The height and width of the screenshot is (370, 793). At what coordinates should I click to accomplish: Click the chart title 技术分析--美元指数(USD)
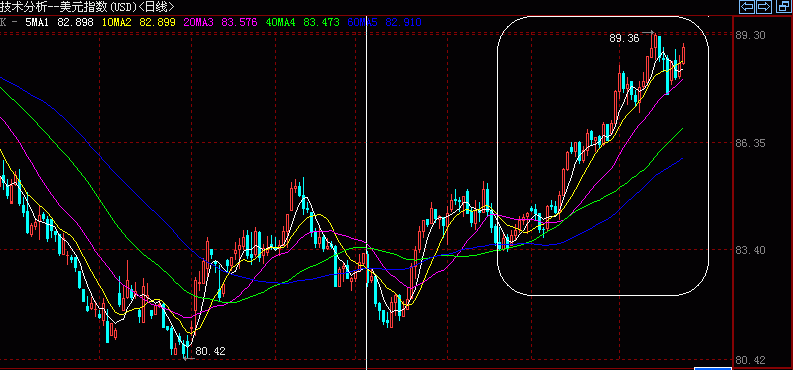pos(68,7)
